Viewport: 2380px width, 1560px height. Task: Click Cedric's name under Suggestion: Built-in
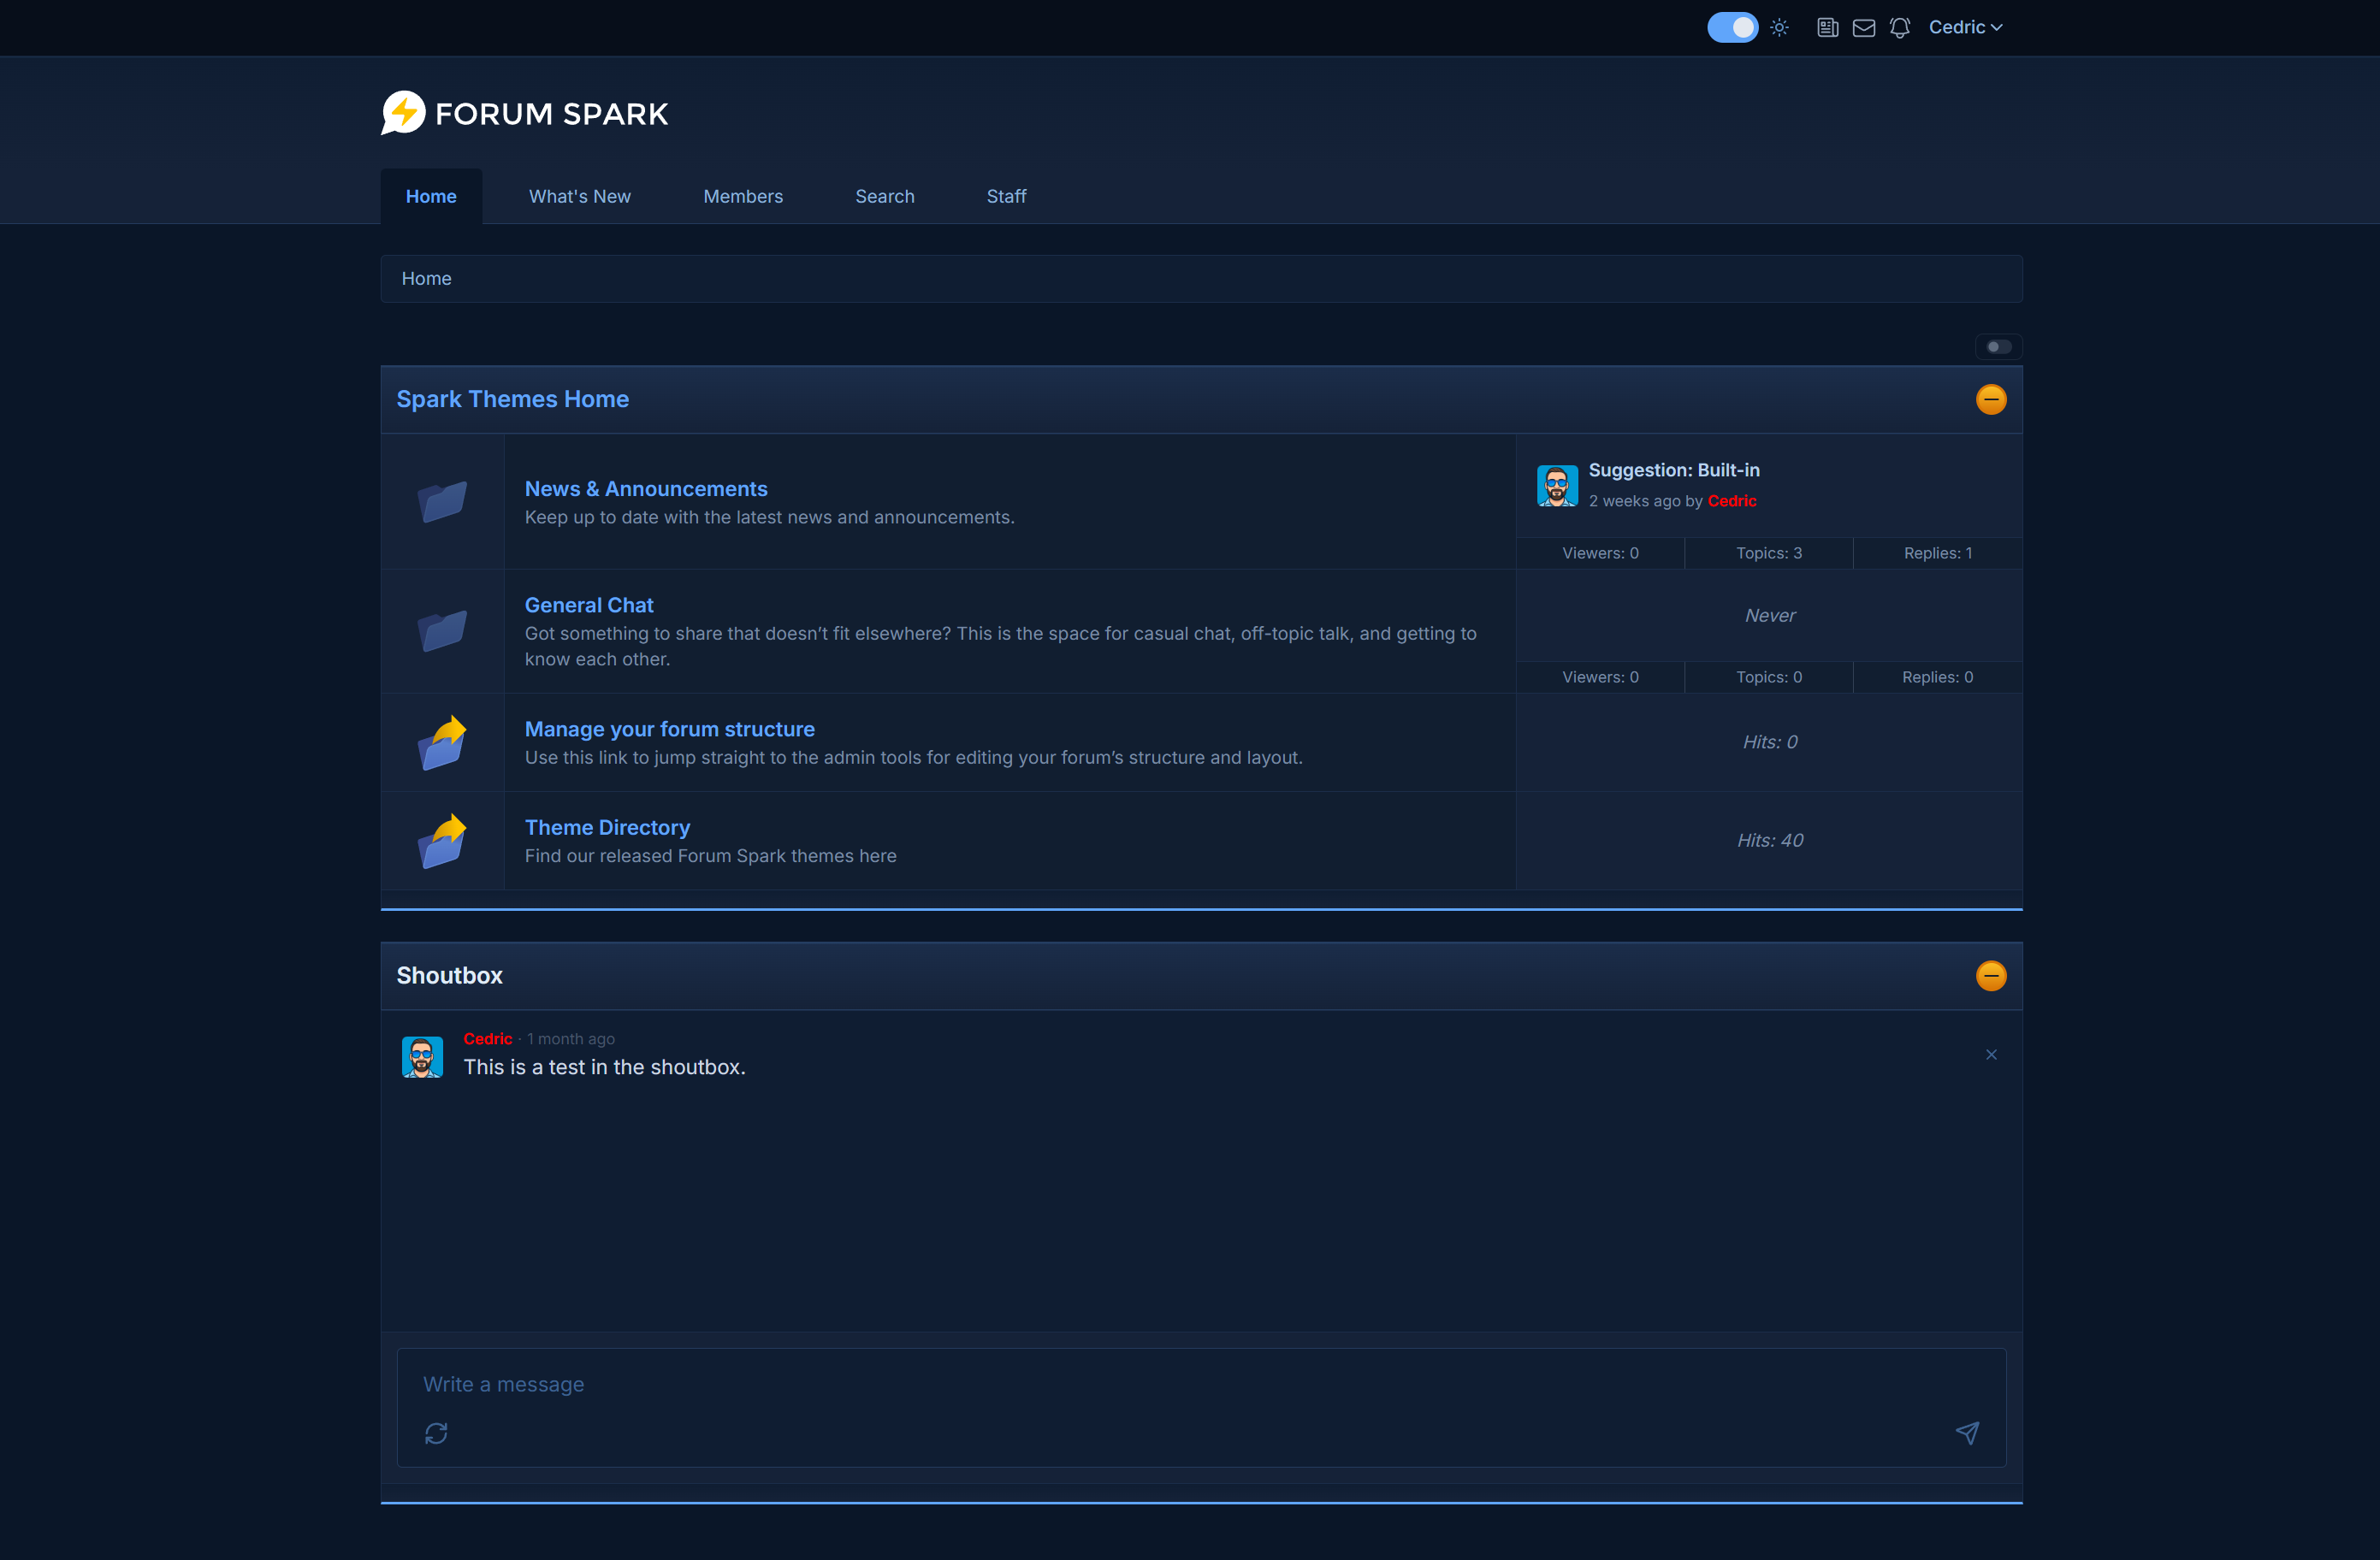click(x=1732, y=501)
